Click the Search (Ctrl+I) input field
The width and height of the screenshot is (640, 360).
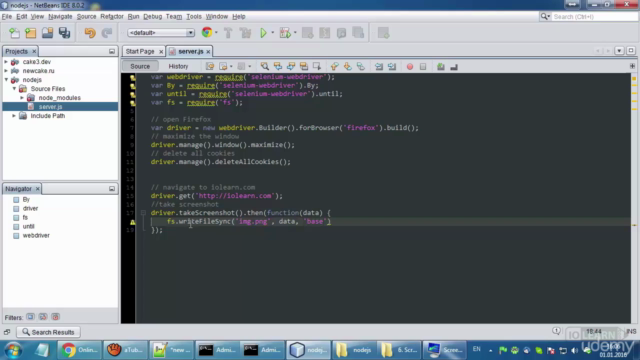[x=594, y=17]
